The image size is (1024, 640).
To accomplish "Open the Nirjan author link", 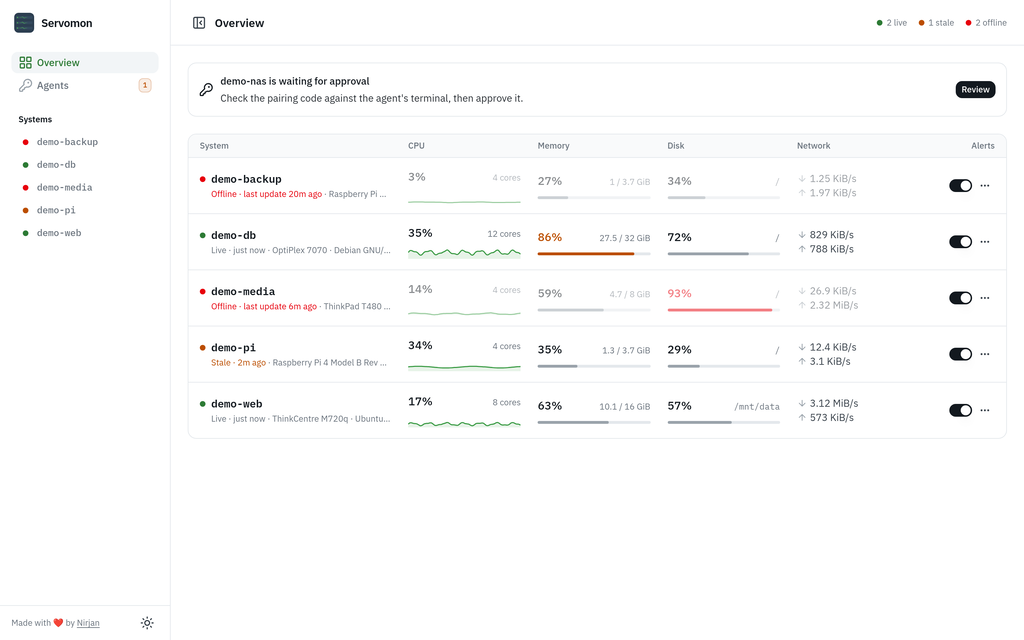I will (x=88, y=622).
